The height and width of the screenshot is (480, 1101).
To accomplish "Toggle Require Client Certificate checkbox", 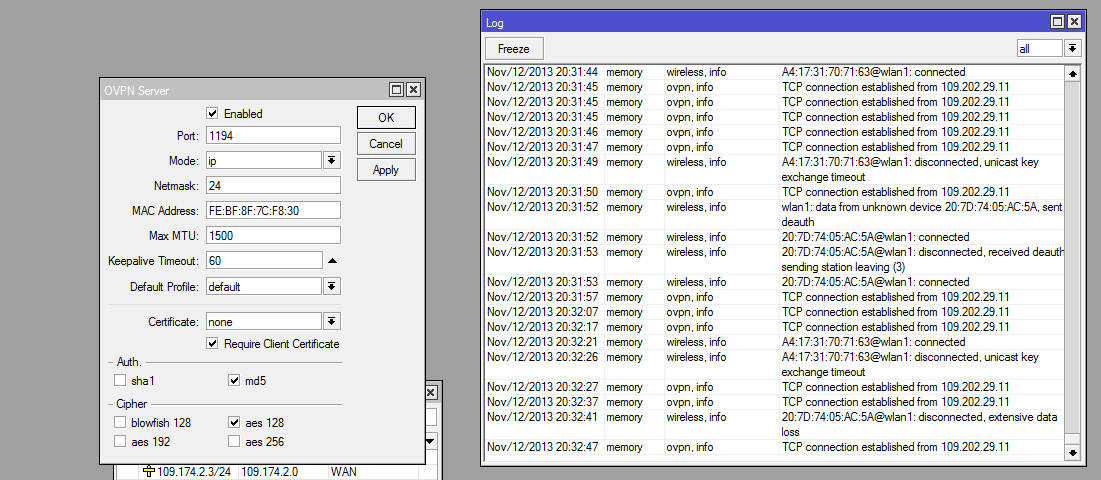I will (212, 343).
